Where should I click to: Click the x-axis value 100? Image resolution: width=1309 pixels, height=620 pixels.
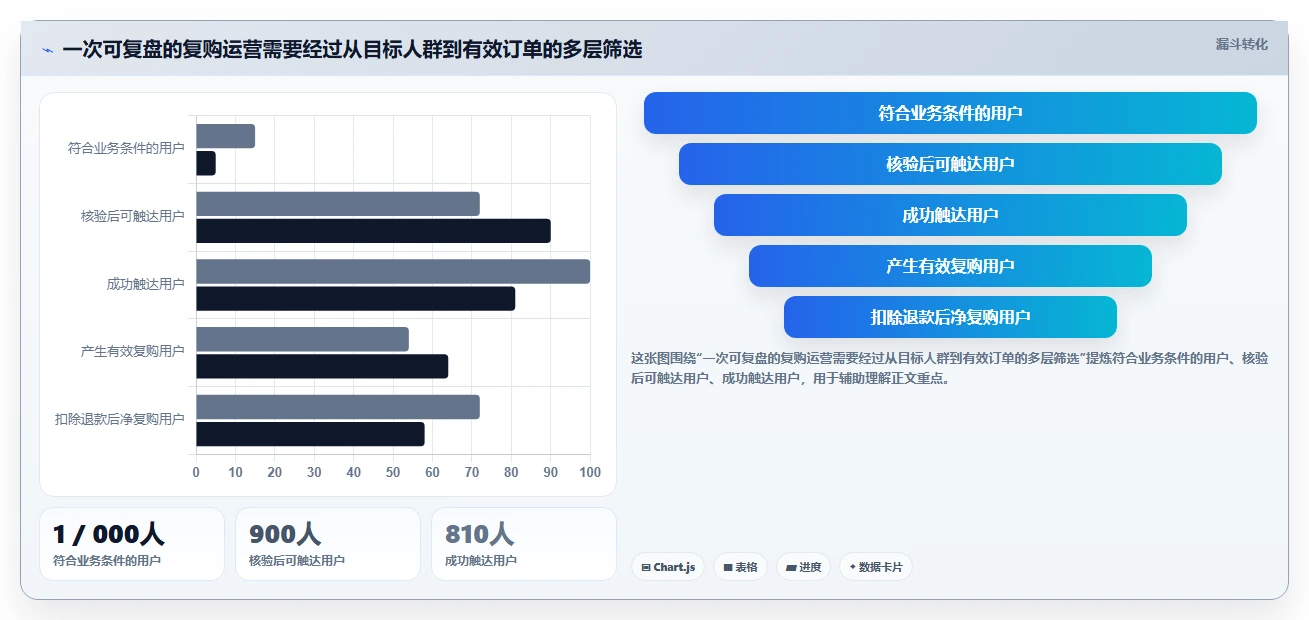tap(590, 472)
